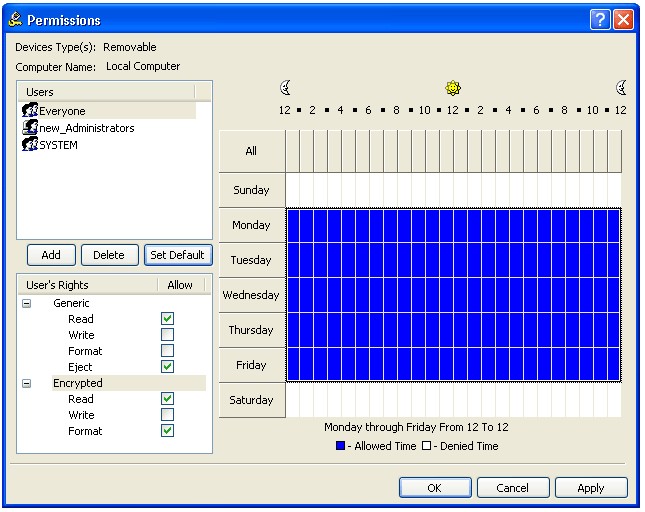This screenshot has height=512, width=645.
Task: Click the Everyone user group icon
Action: (30, 111)
